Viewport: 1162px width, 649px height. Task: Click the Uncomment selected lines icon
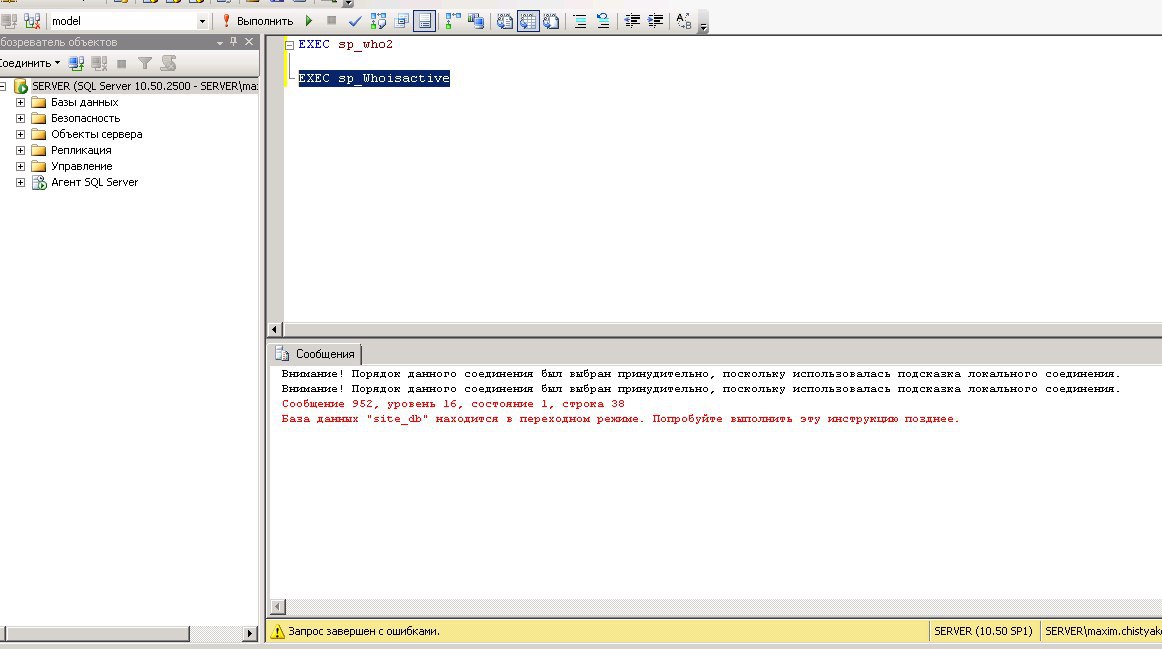pyautogui.click(x=603, y=20)
